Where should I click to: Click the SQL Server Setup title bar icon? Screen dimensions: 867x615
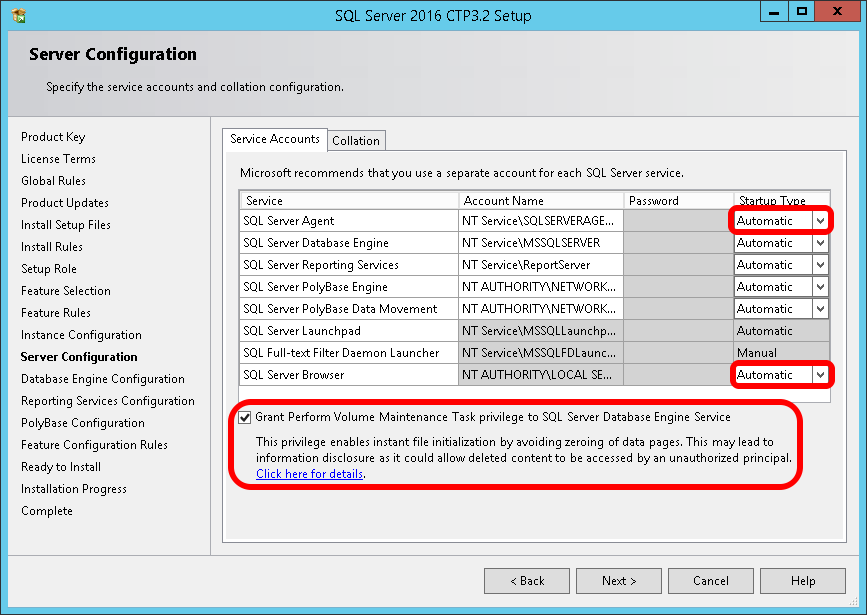tap(19, 15)
